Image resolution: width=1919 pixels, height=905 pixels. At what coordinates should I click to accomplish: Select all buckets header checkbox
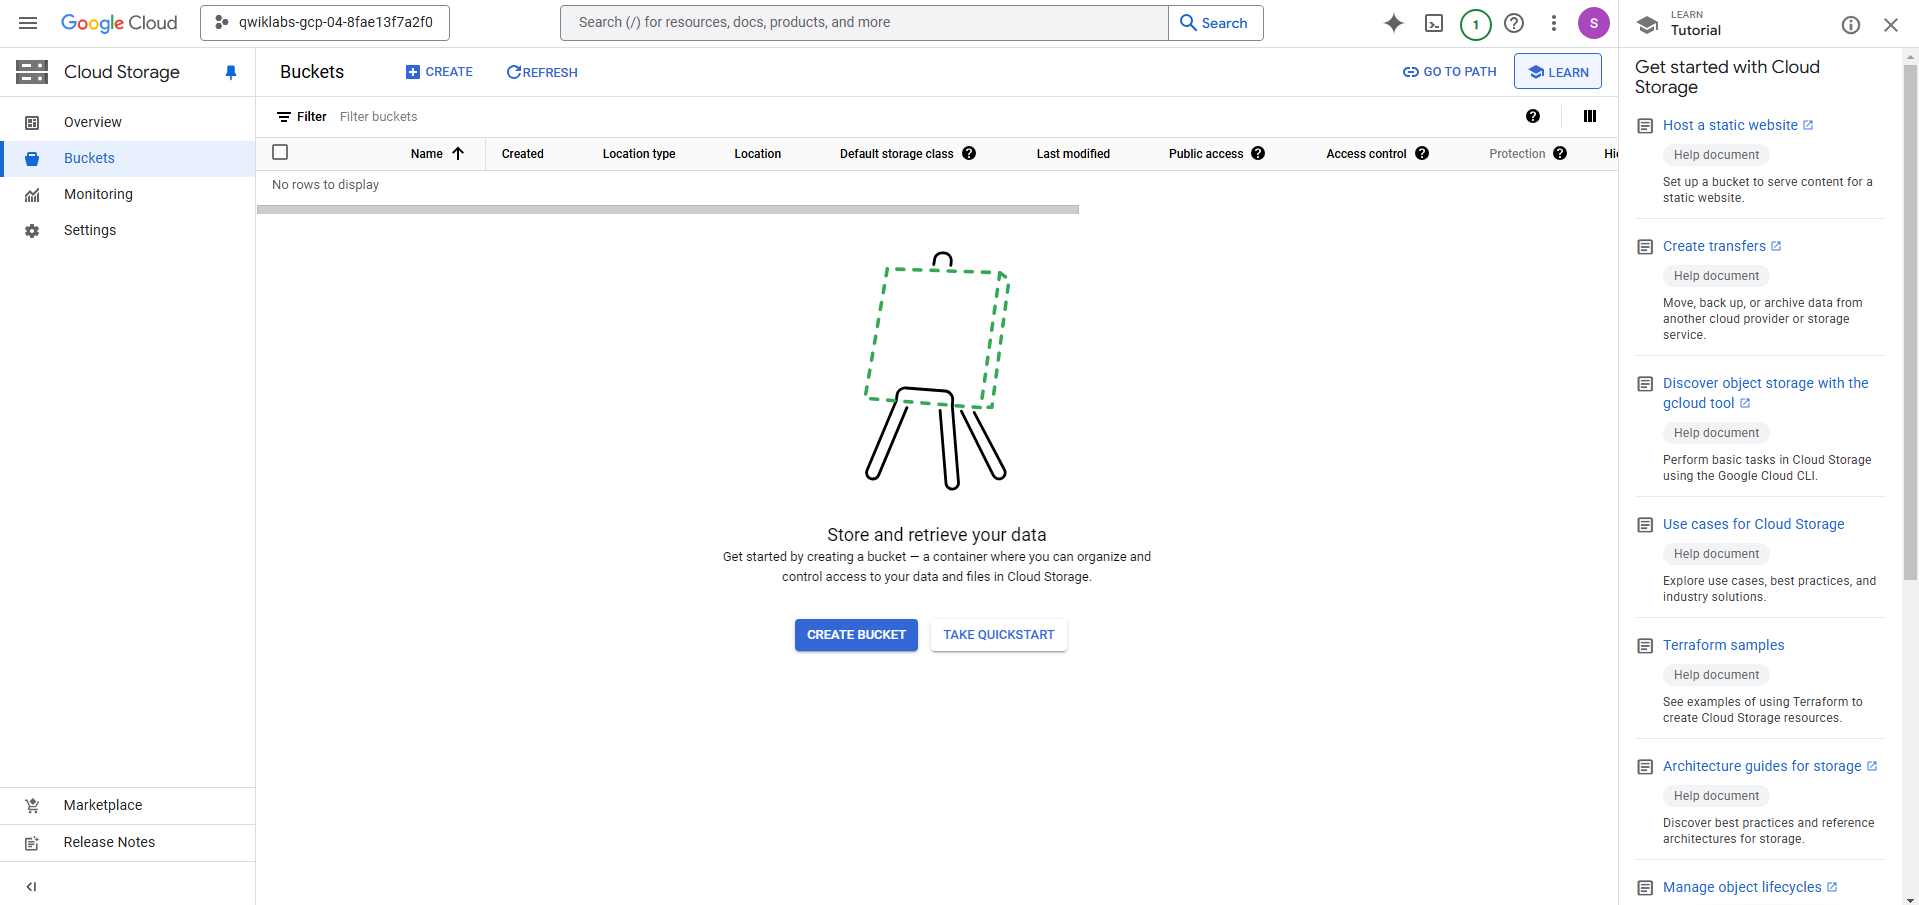[x=280, y=152]
